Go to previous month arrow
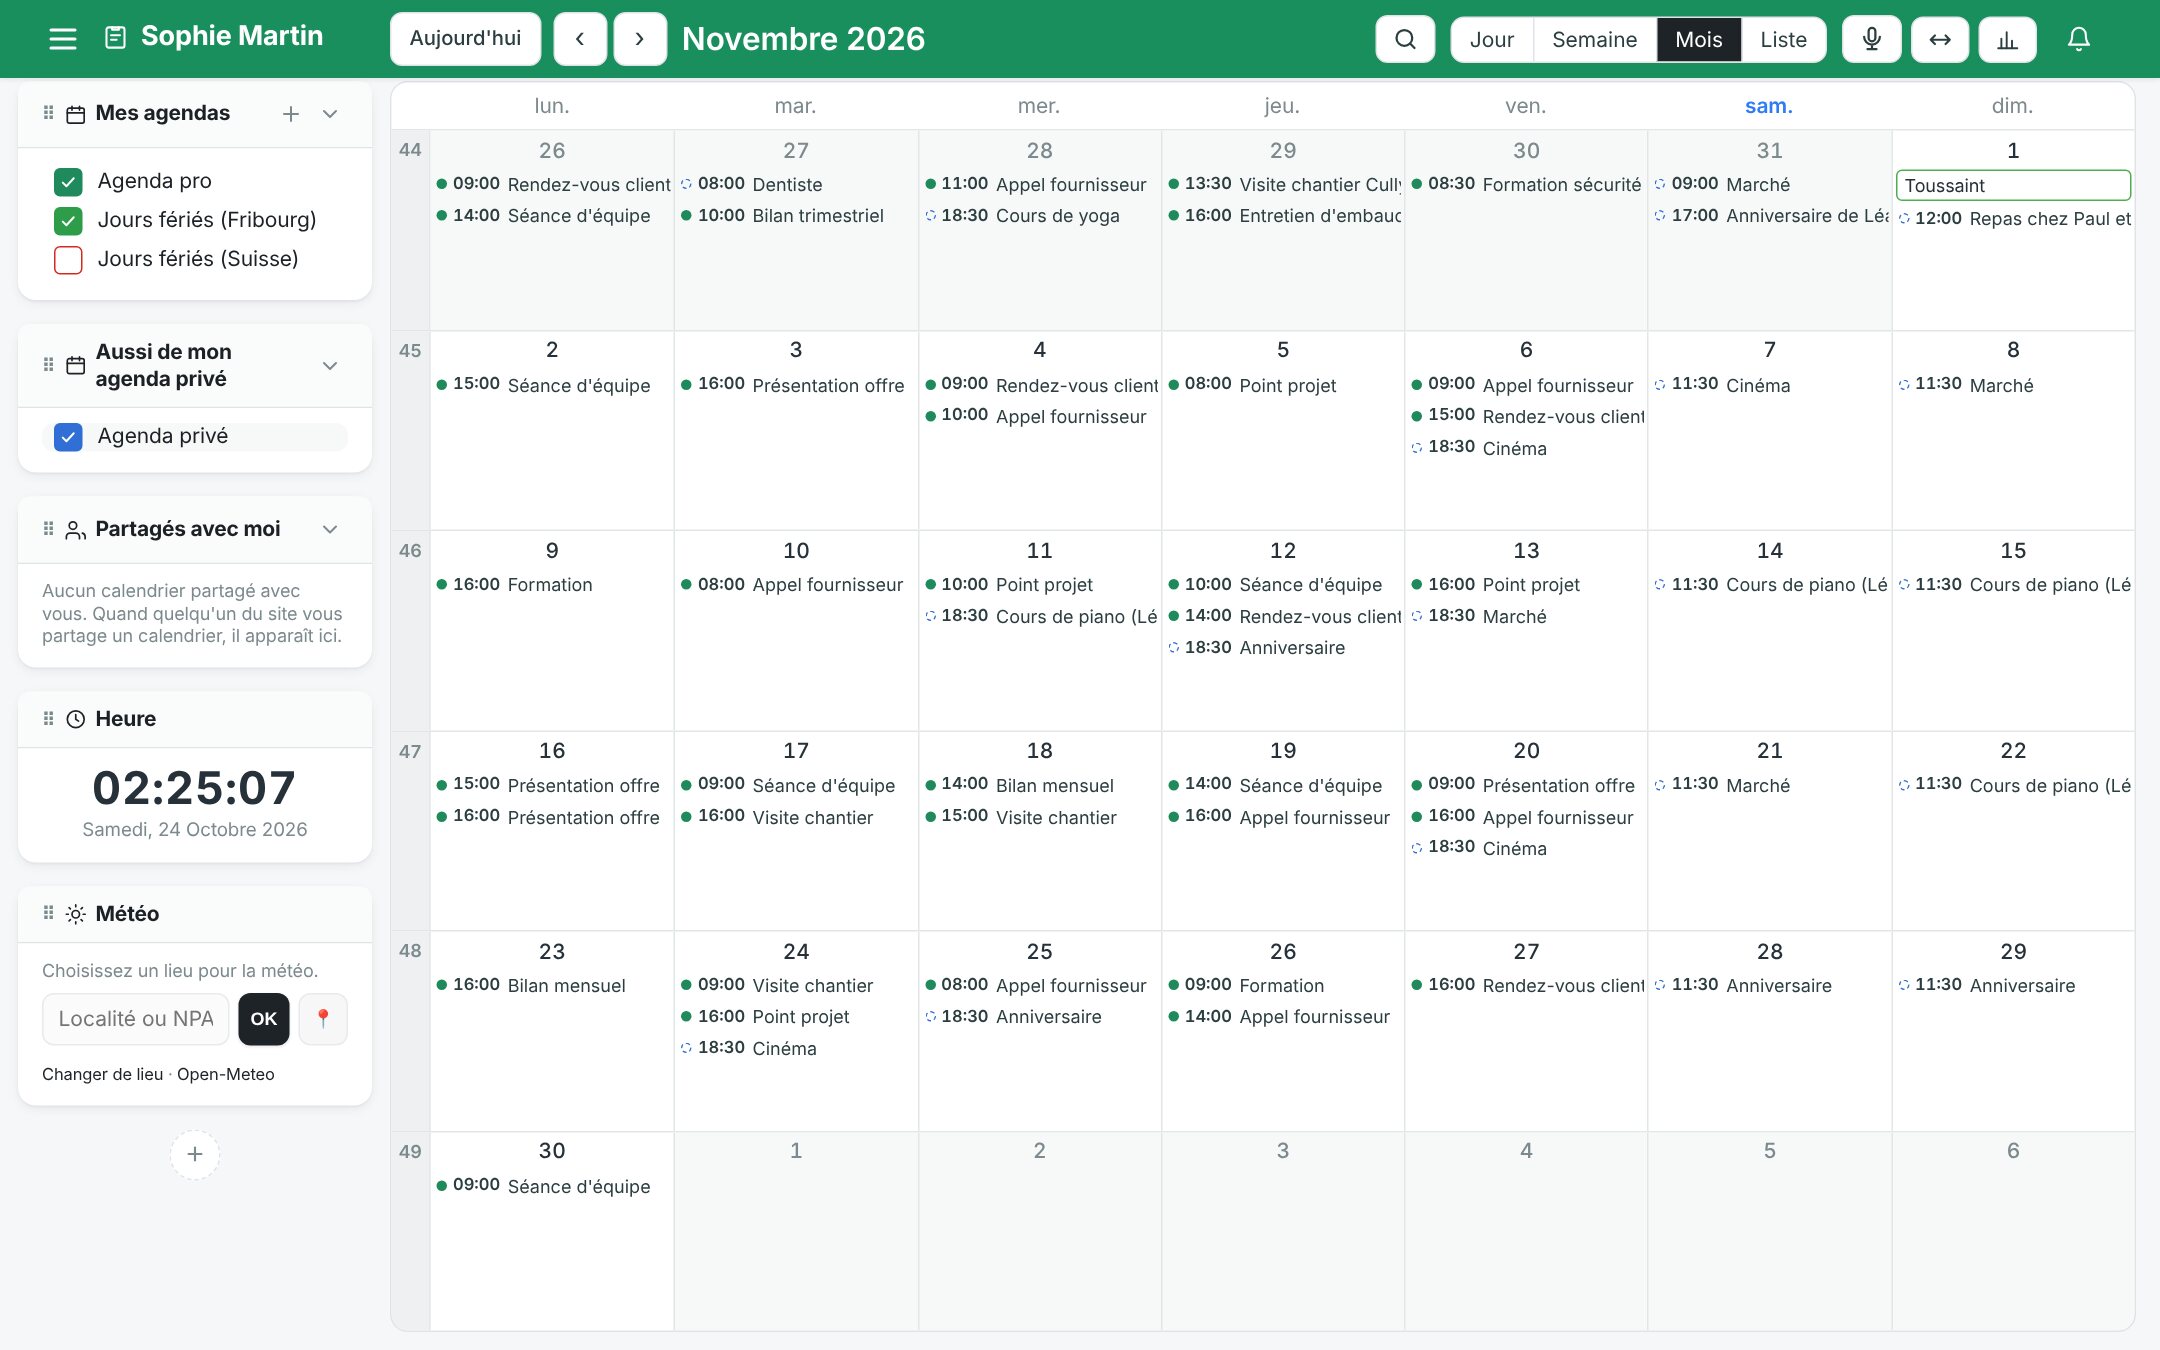Image resolution: width=2160 pixels, height=1350 pixels. (x=580, y=39)
